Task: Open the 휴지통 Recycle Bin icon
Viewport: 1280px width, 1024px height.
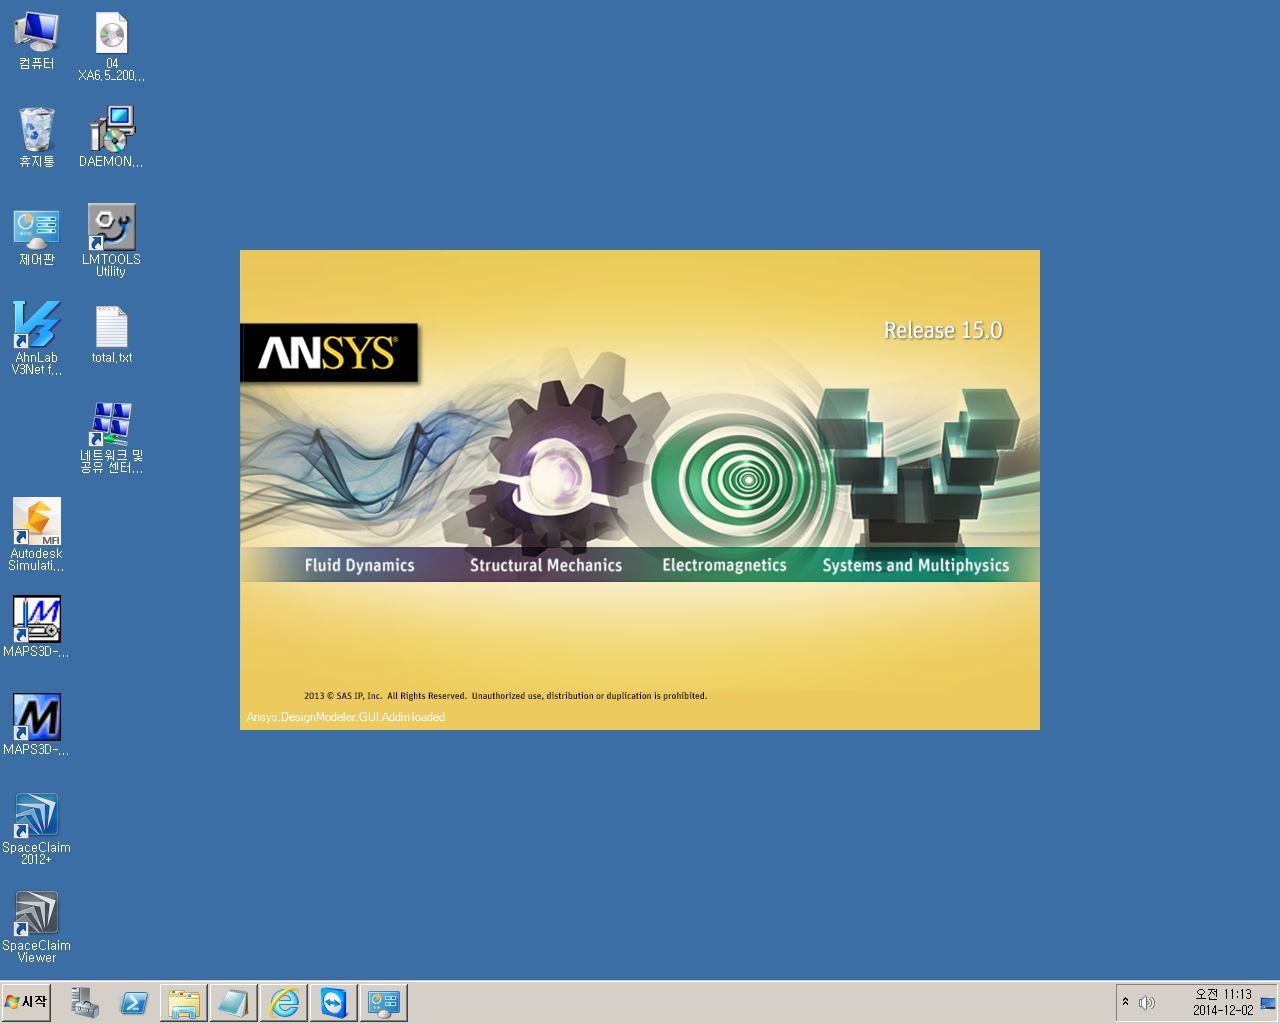Action: [x=37, y=137]
